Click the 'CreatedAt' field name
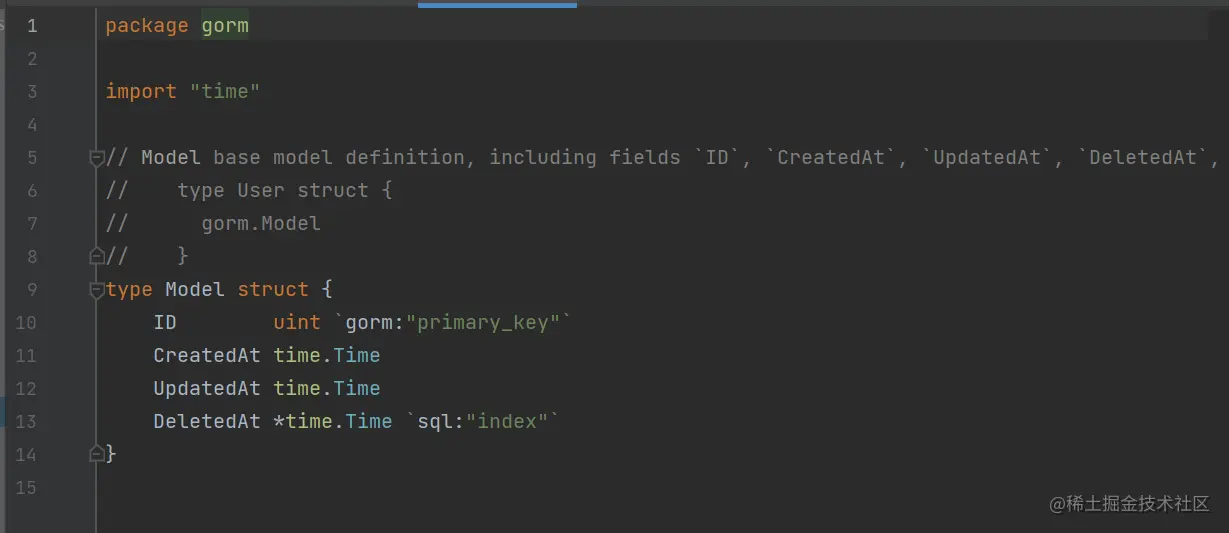Screen dimensions: 1229x533 [x=207, y=355]
